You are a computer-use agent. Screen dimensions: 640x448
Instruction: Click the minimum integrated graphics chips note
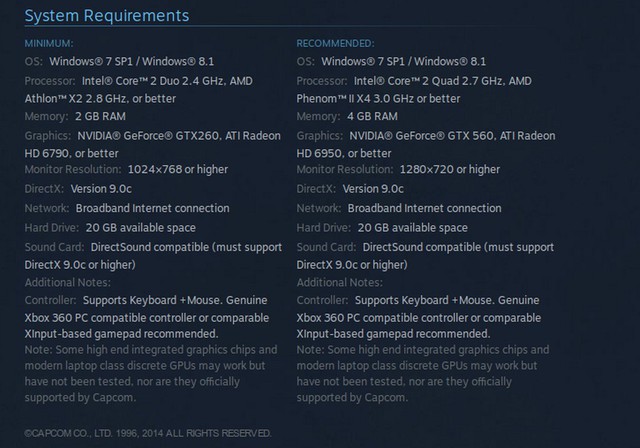point(151,374)
